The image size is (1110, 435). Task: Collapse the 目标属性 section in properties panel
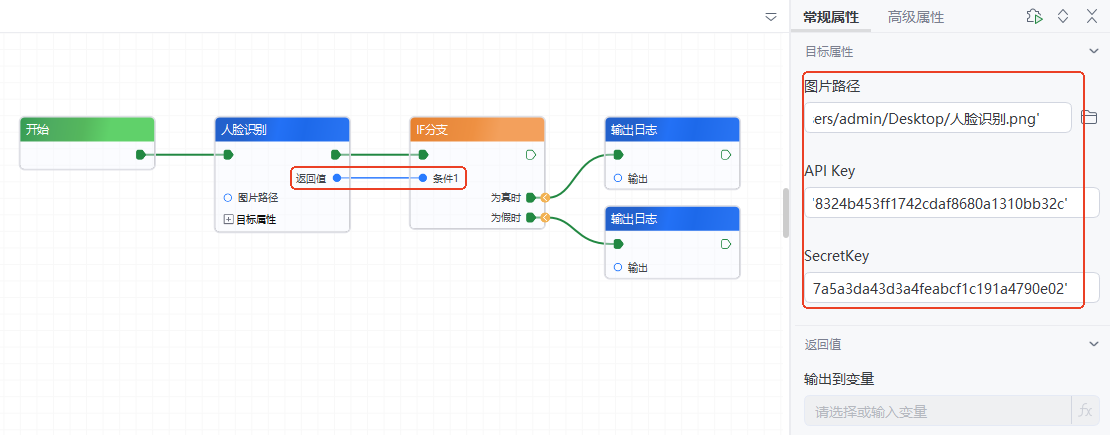click(x=1093, y=51)
